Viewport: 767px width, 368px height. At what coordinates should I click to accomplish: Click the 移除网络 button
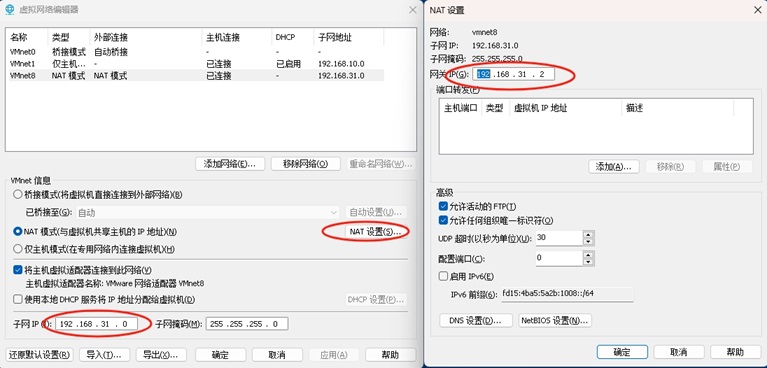pos(305,163)
